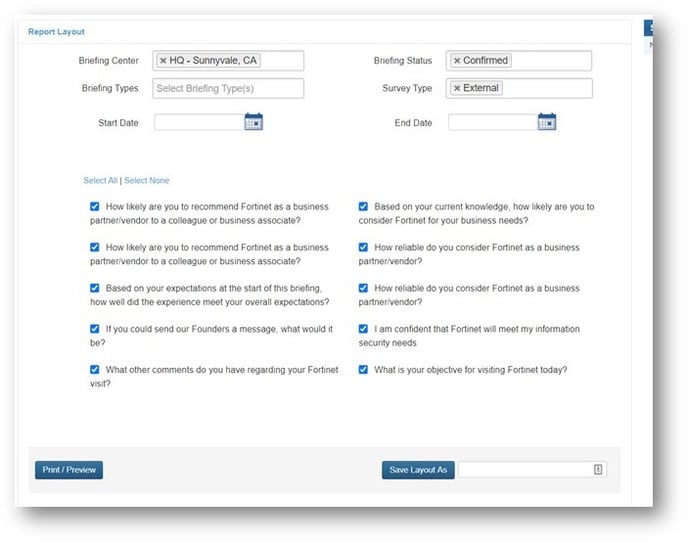The image size is (688, 542).
Task: Click the Save Layout As button
Action: pyautogui.click(x=417, y=470)
